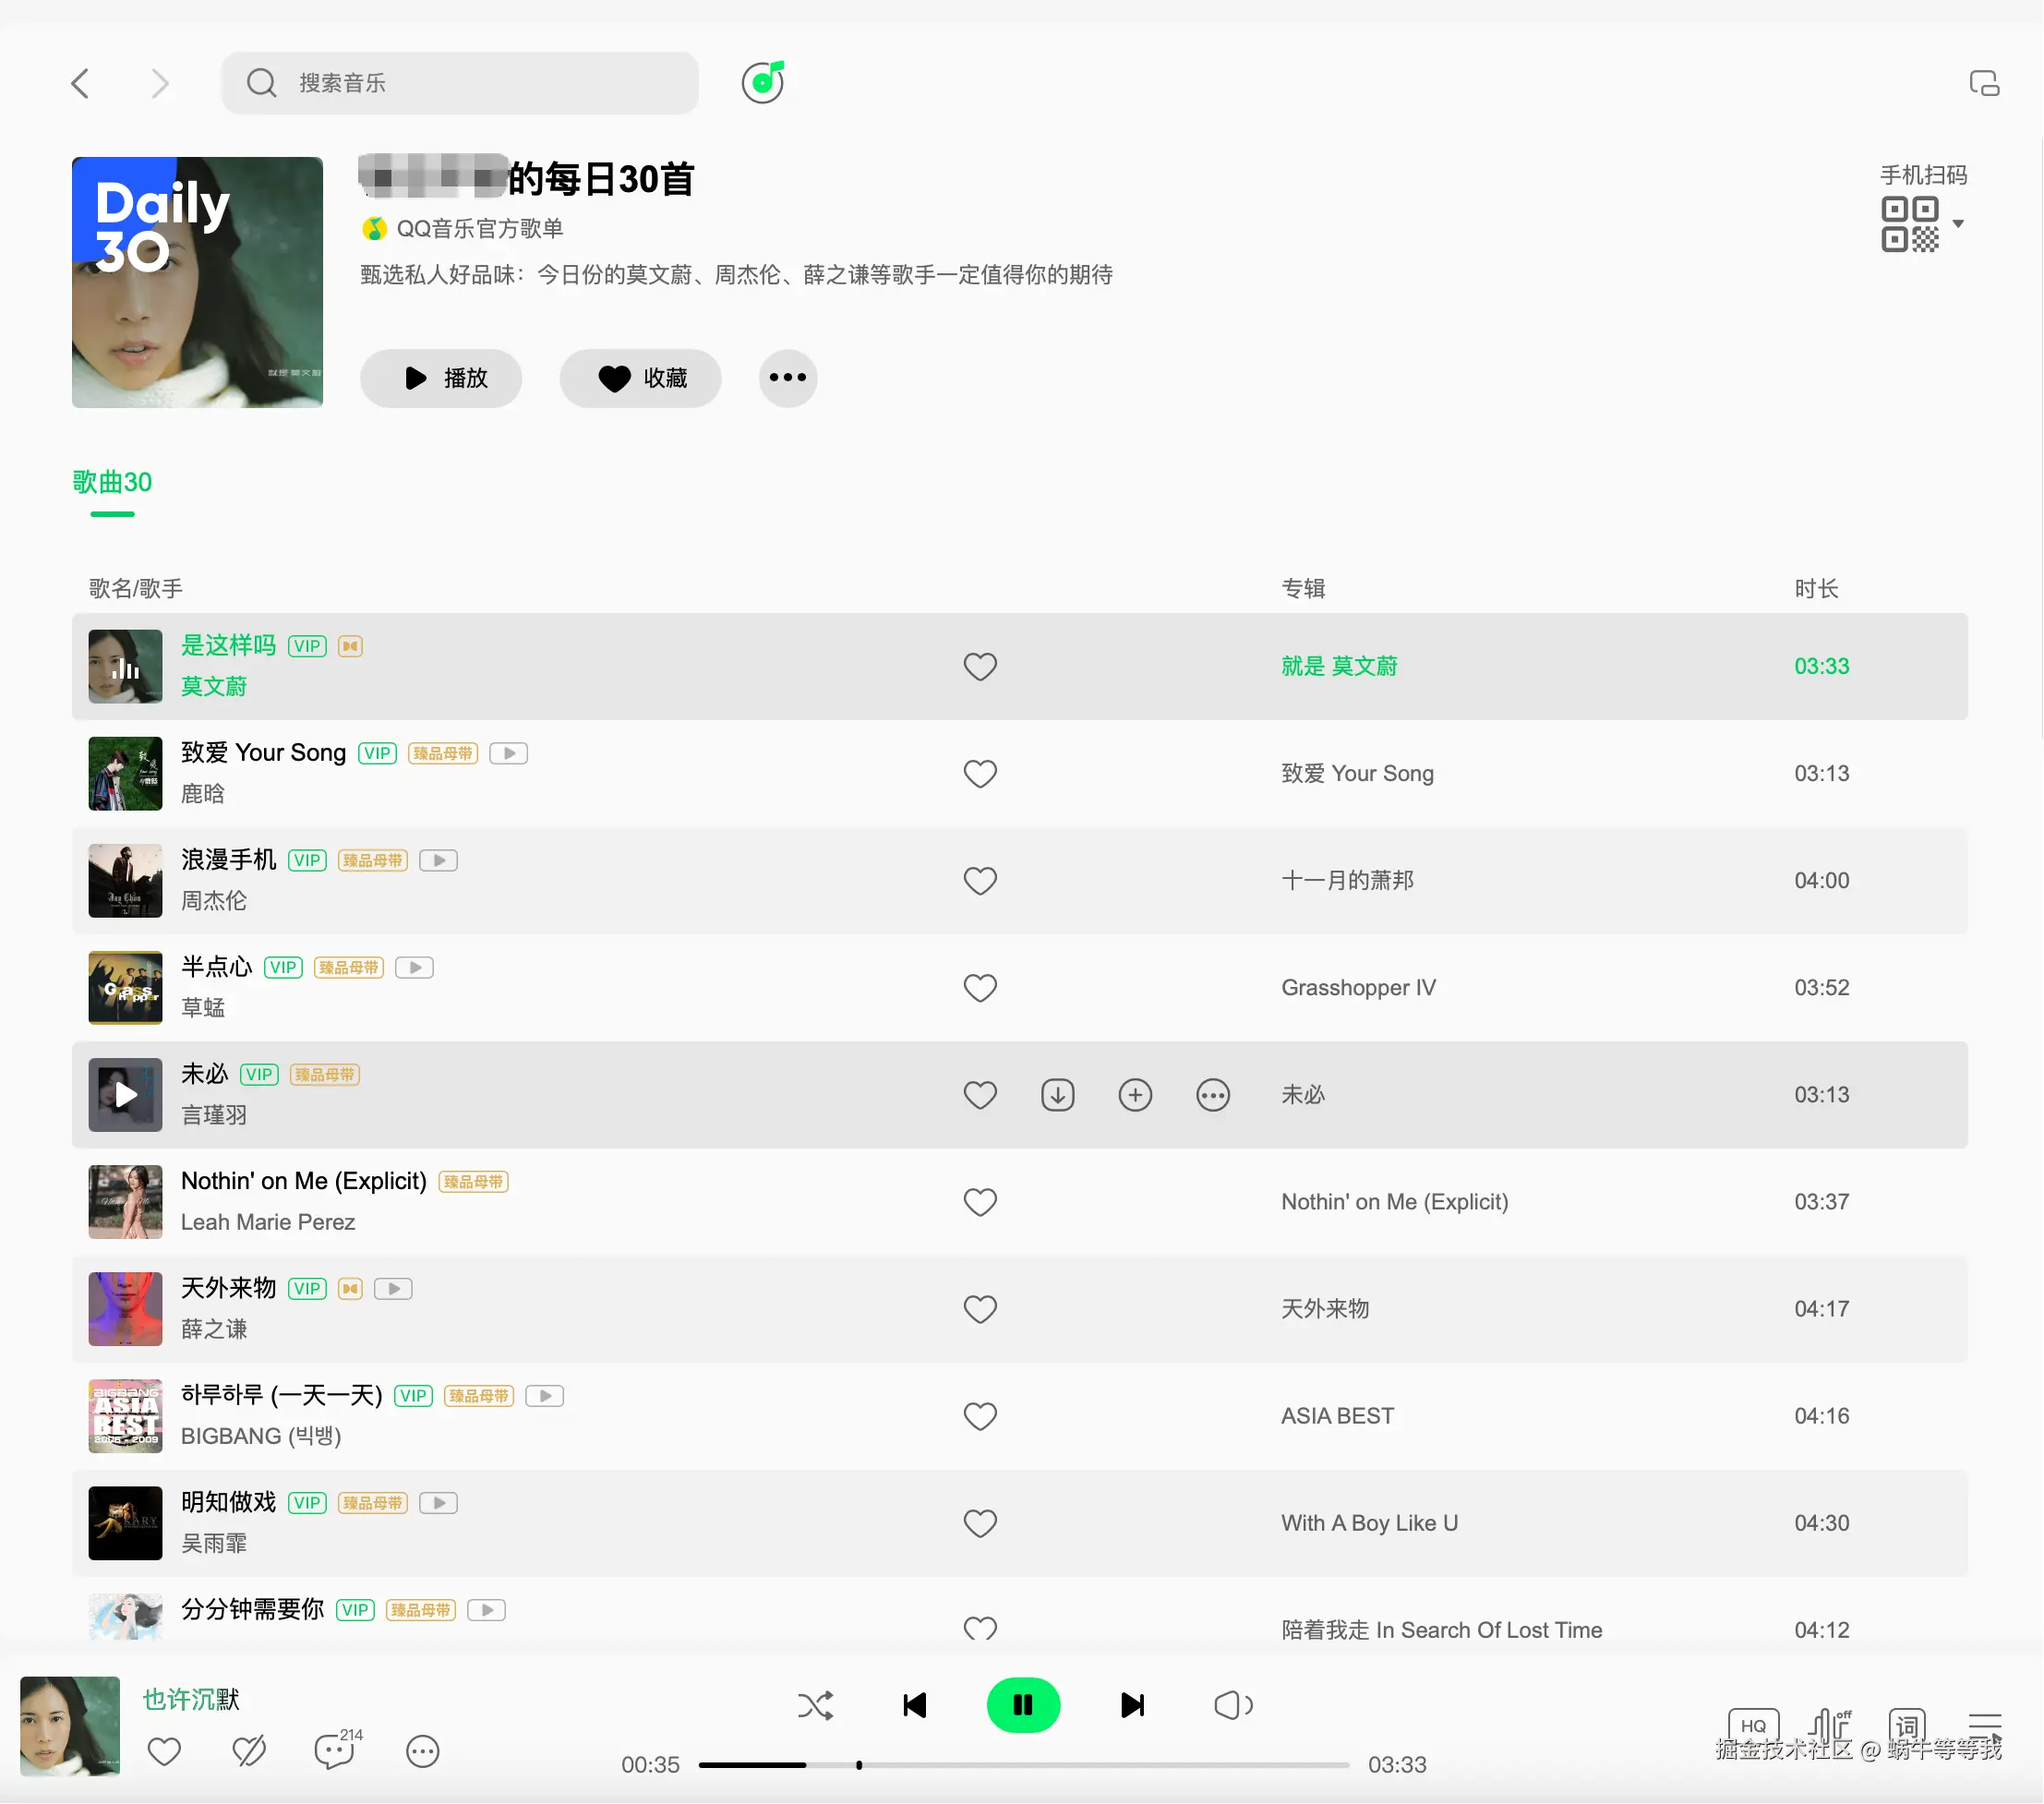This screenshot has height=1804, width=2044.
Task: Skip to the next track
Action: coord(1131,1705)
